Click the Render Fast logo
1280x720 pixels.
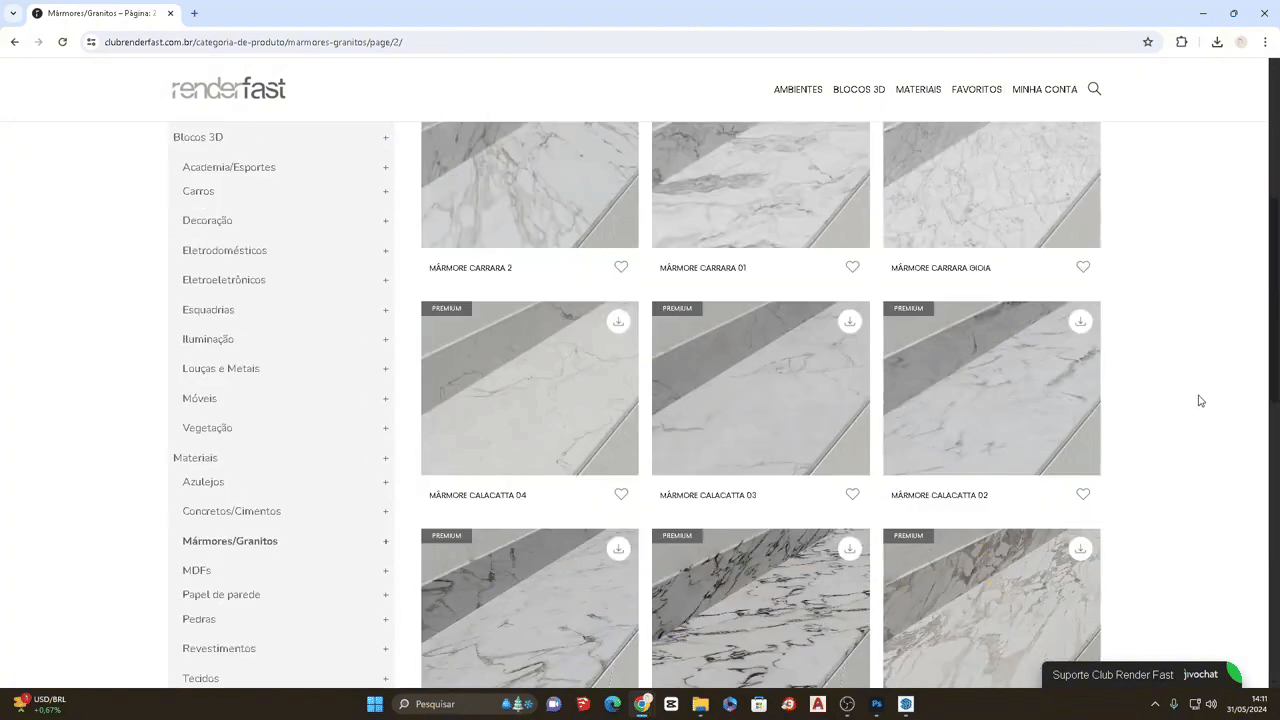pos(229,89)
